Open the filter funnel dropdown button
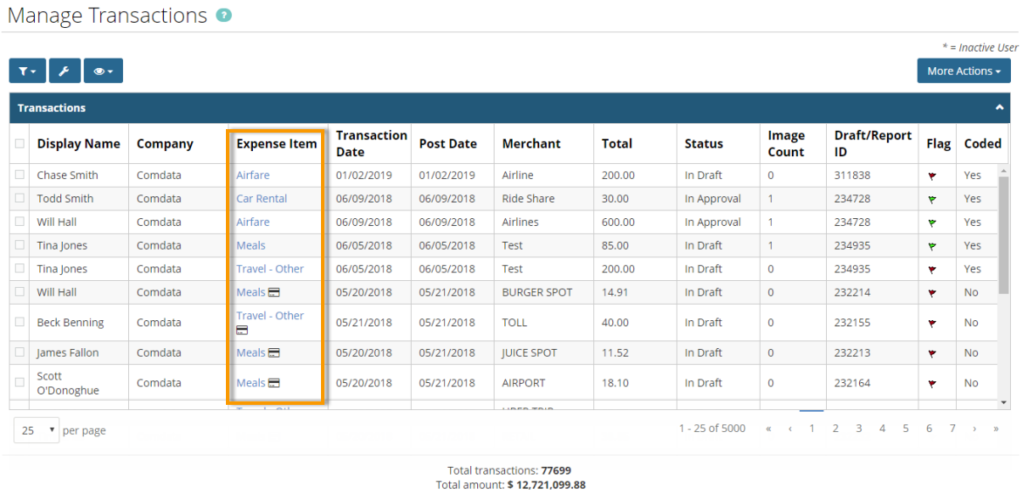Screen dimensions: 1024x493 coord(27,71)
